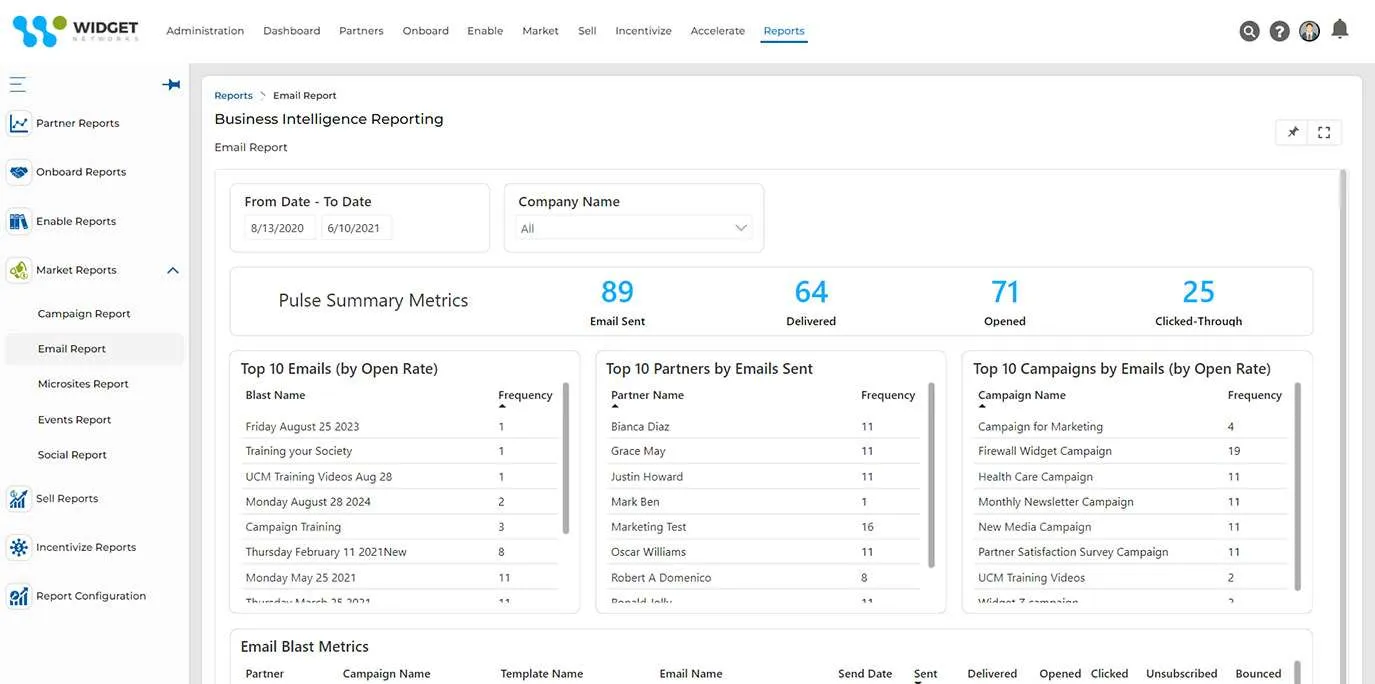Toggle the sidebar pin icon
The image size is (1375, 684).
pyautogui.click(x=171, y=85)
